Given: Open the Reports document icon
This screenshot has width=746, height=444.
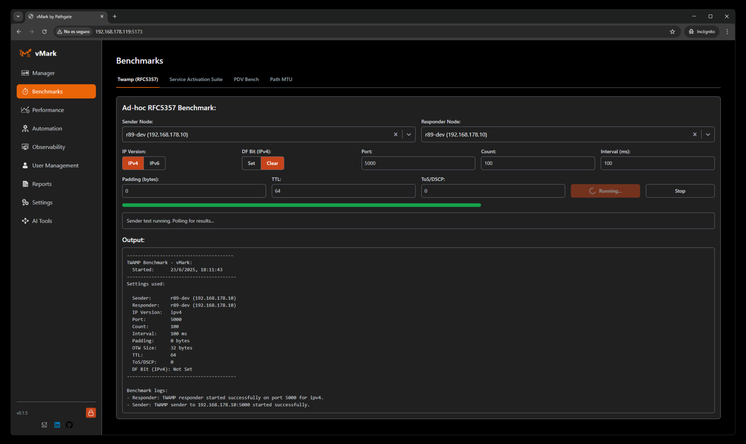Looking at the screenshot, I should pos(25,184).
